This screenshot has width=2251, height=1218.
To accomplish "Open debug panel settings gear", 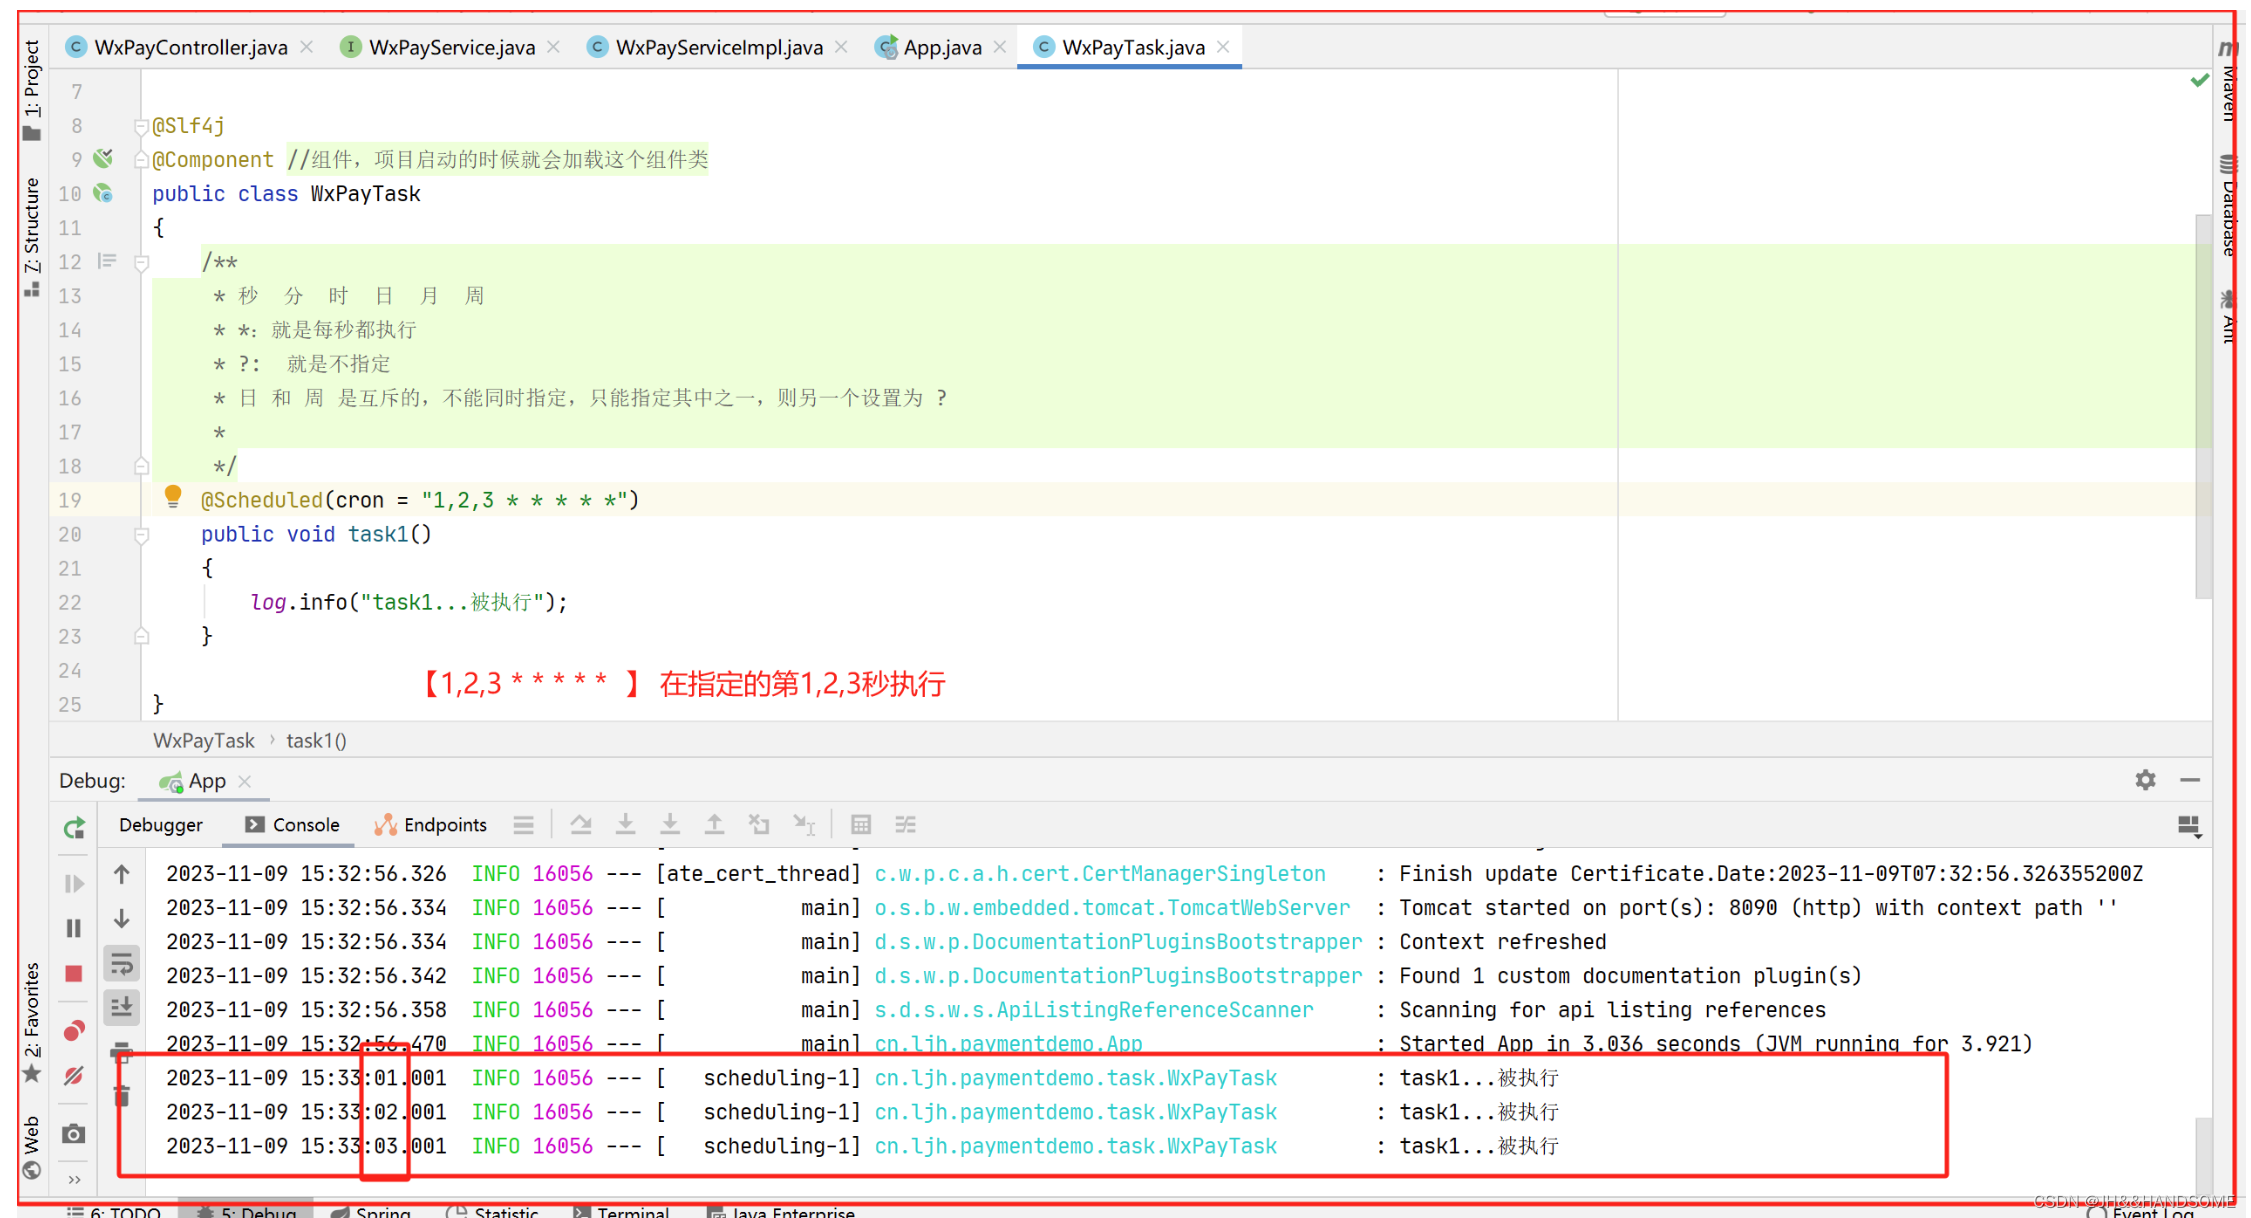I will [x=2145, y=780].
